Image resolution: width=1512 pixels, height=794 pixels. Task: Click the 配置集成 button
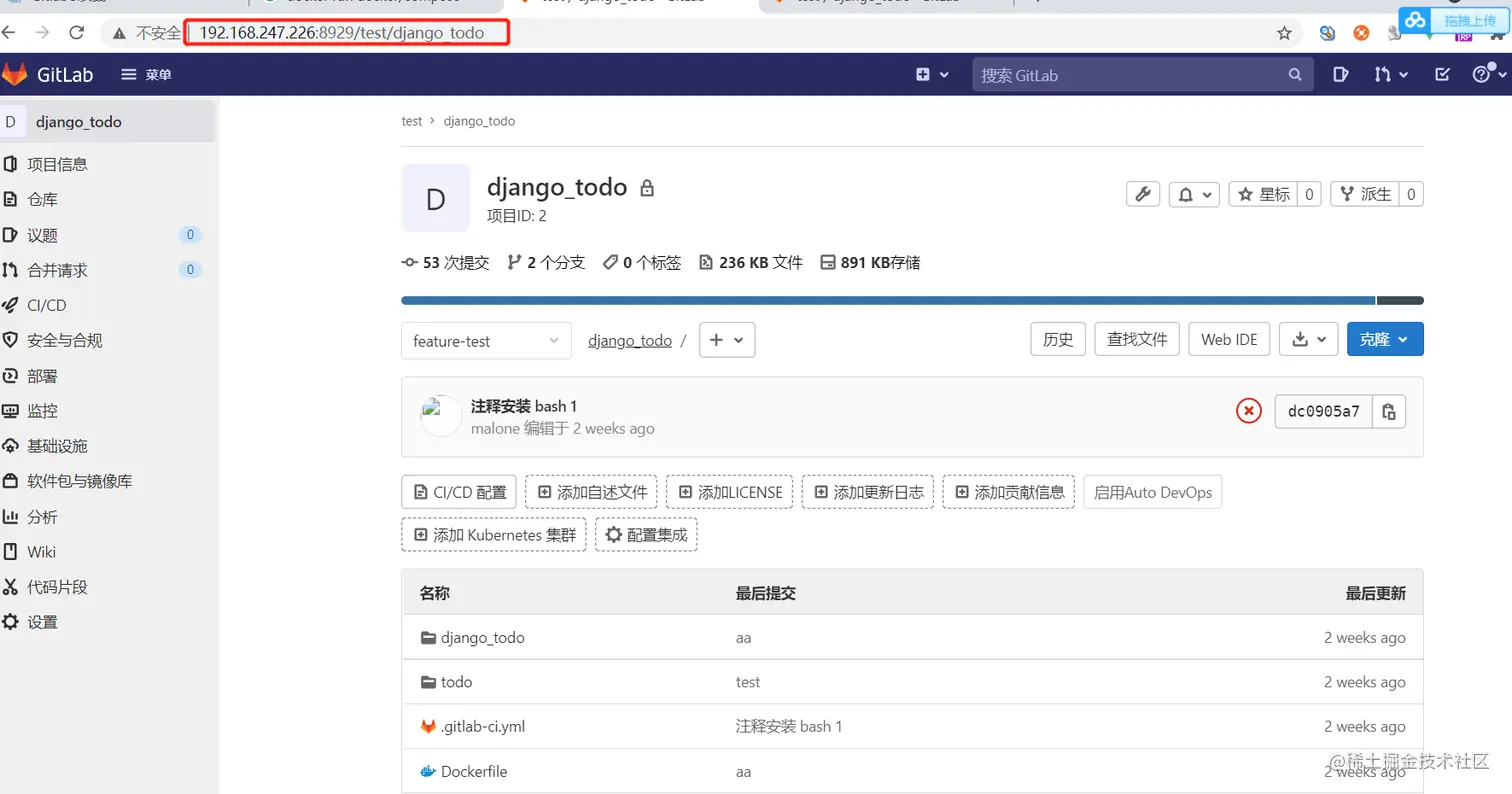pyautogui.click(x=646, y=535)
